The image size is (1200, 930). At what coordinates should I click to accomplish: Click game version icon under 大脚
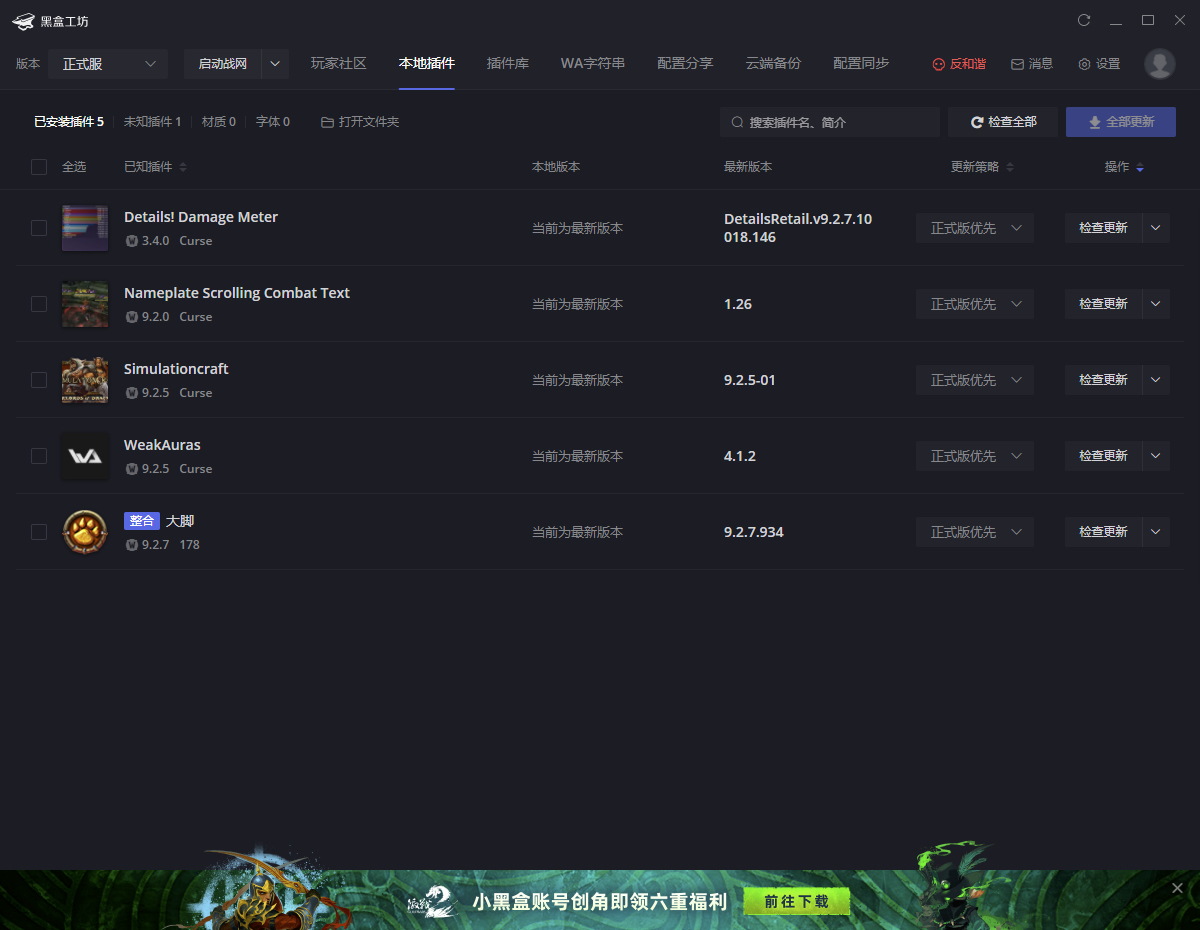131,545
